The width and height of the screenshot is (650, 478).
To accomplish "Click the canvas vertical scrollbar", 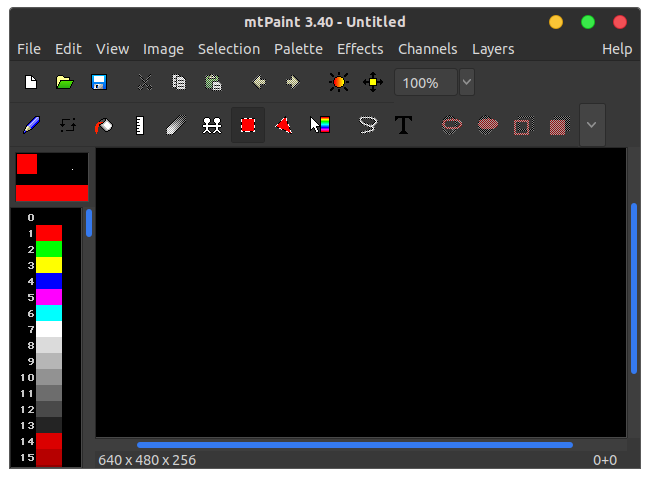I will pos(634,289).
